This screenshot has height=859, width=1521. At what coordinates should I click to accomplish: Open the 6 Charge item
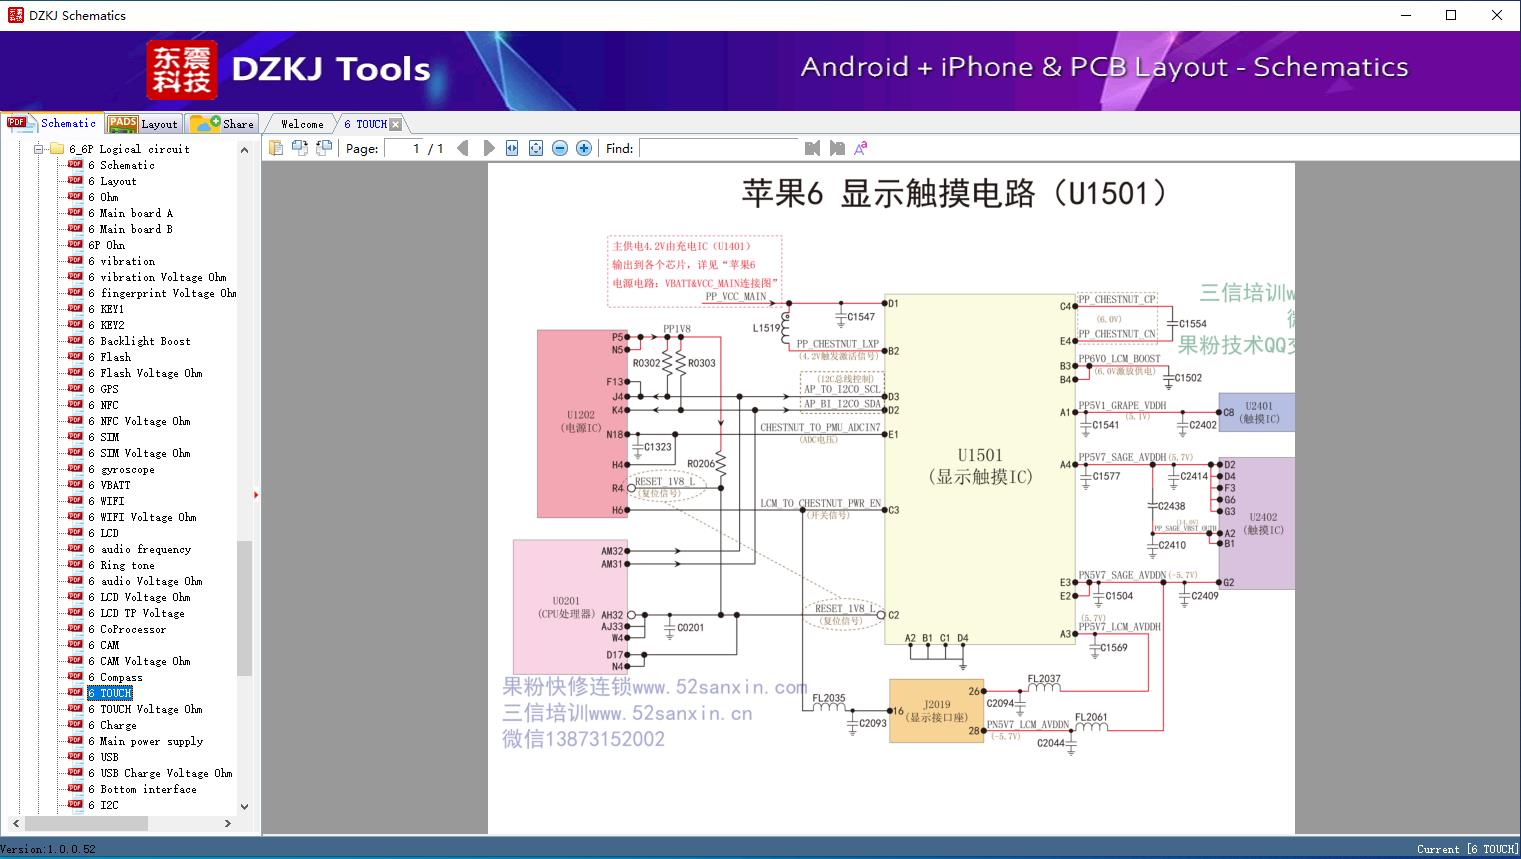point(112,725)
